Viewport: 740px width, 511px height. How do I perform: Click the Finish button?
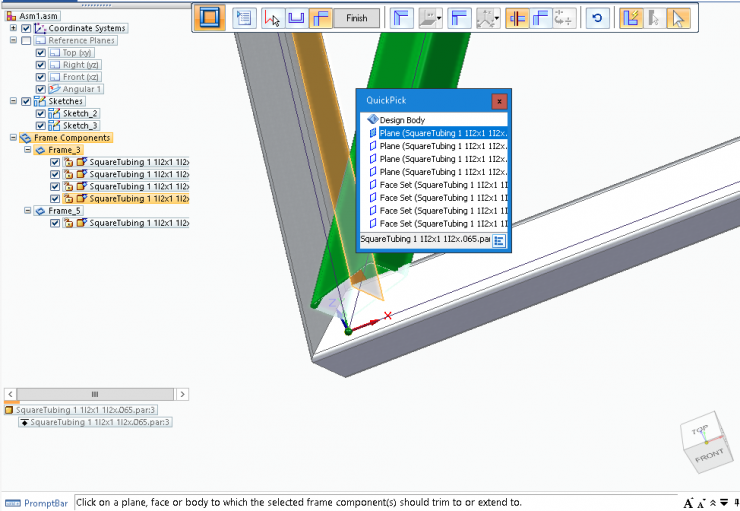point(357,17)
